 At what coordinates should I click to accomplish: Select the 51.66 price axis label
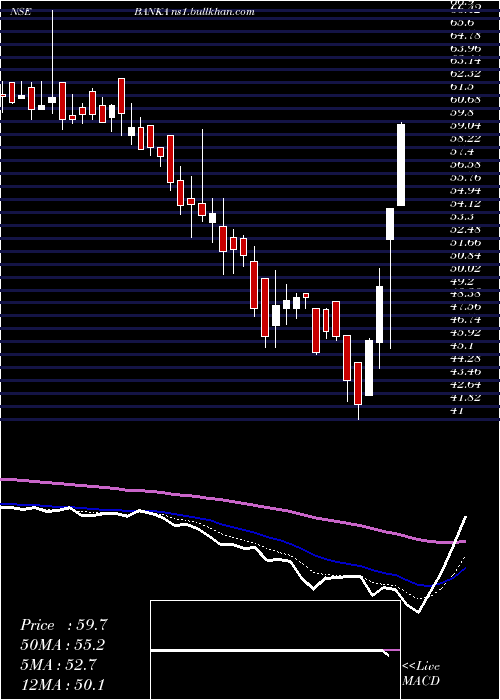coord(467,242)
